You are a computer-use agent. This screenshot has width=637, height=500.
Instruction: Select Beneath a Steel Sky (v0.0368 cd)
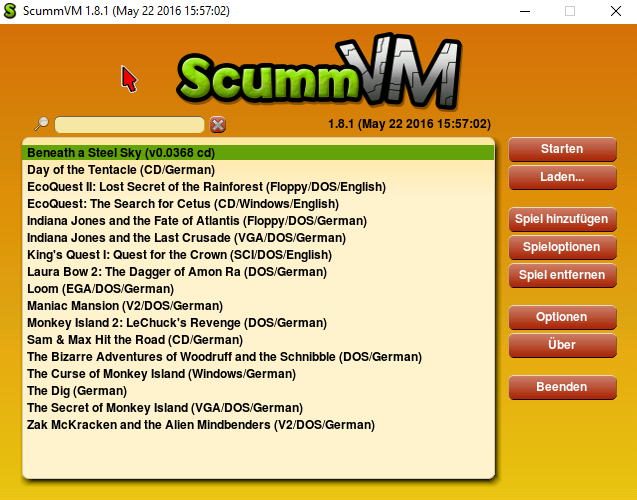pyautogui.click(x=258, y=153)
